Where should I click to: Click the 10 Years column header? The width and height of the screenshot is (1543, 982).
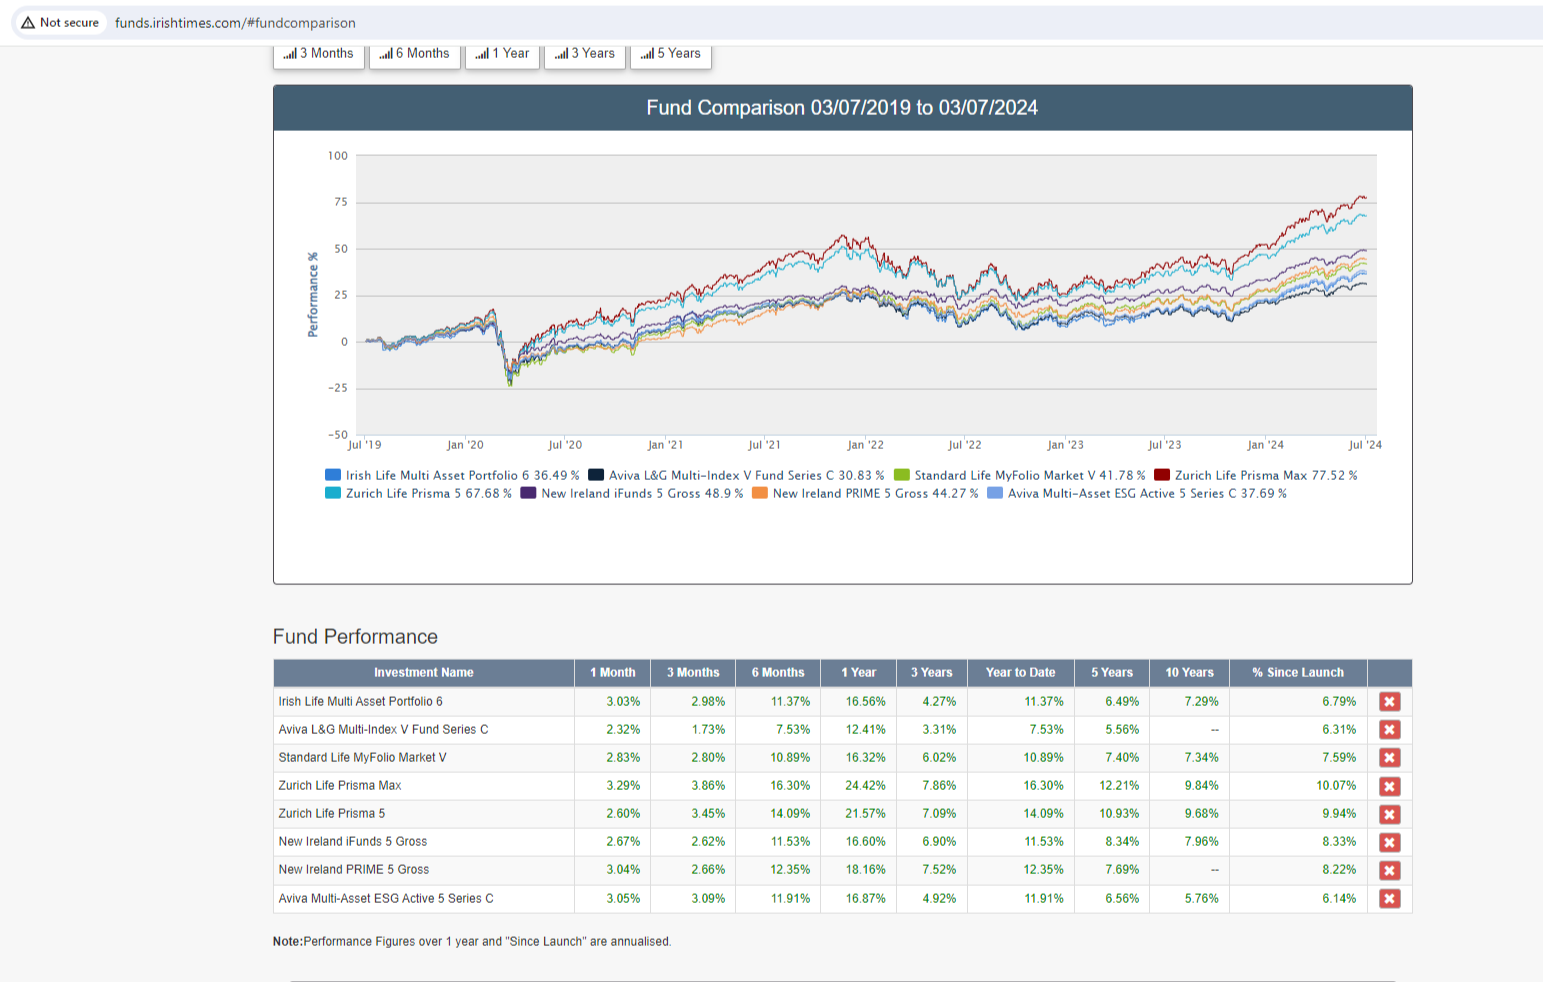tap(1189, 673)
